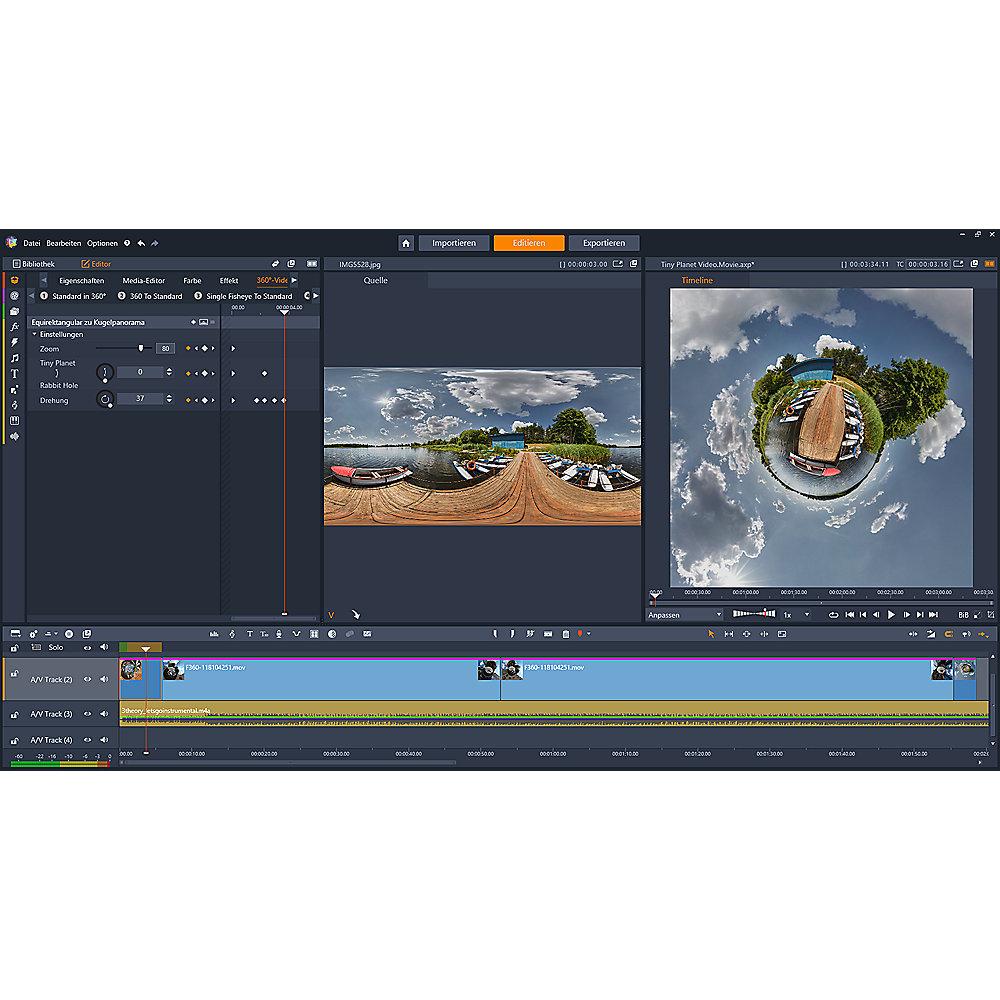Open the track height dropdown in timeline toolbar

coord(51,634)
